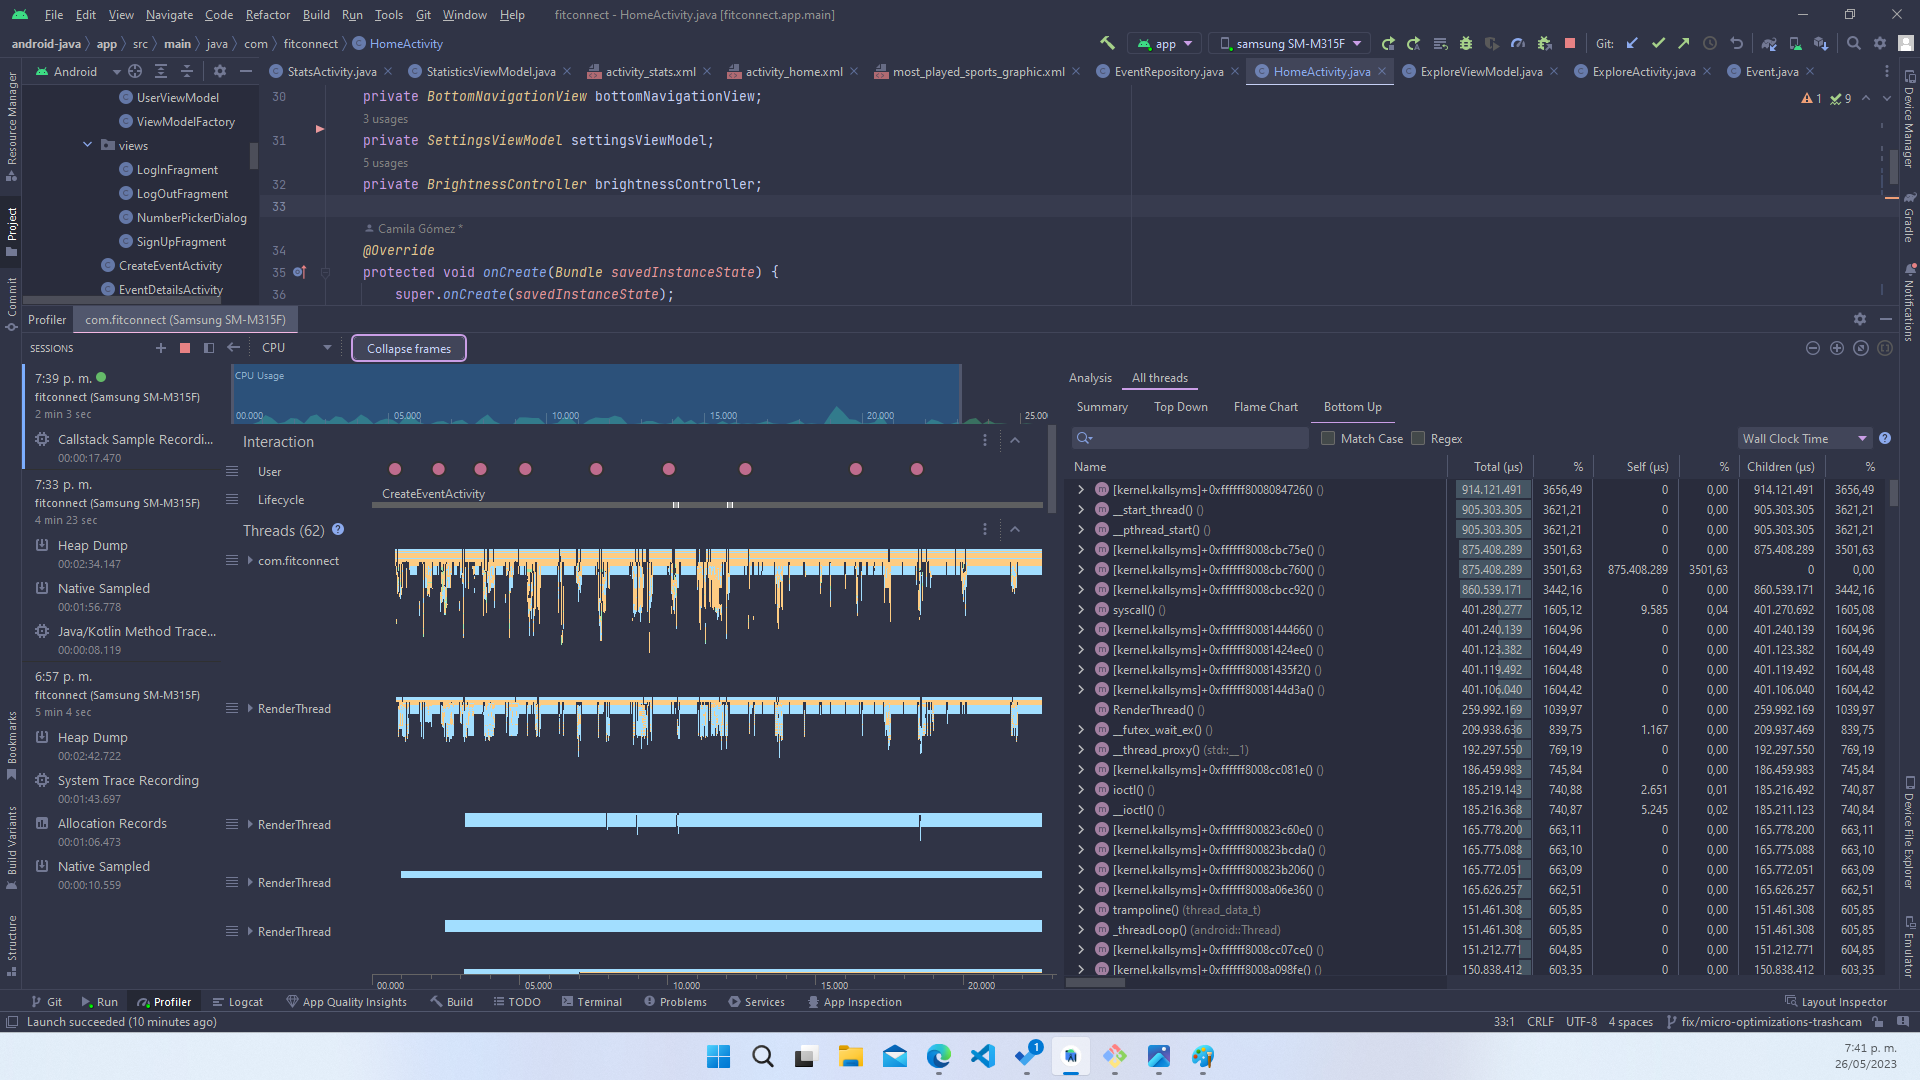This screenshot has width=1920, height=1080.
Task: Expand the __pthread_start() row
Action: coord(1081,529)
